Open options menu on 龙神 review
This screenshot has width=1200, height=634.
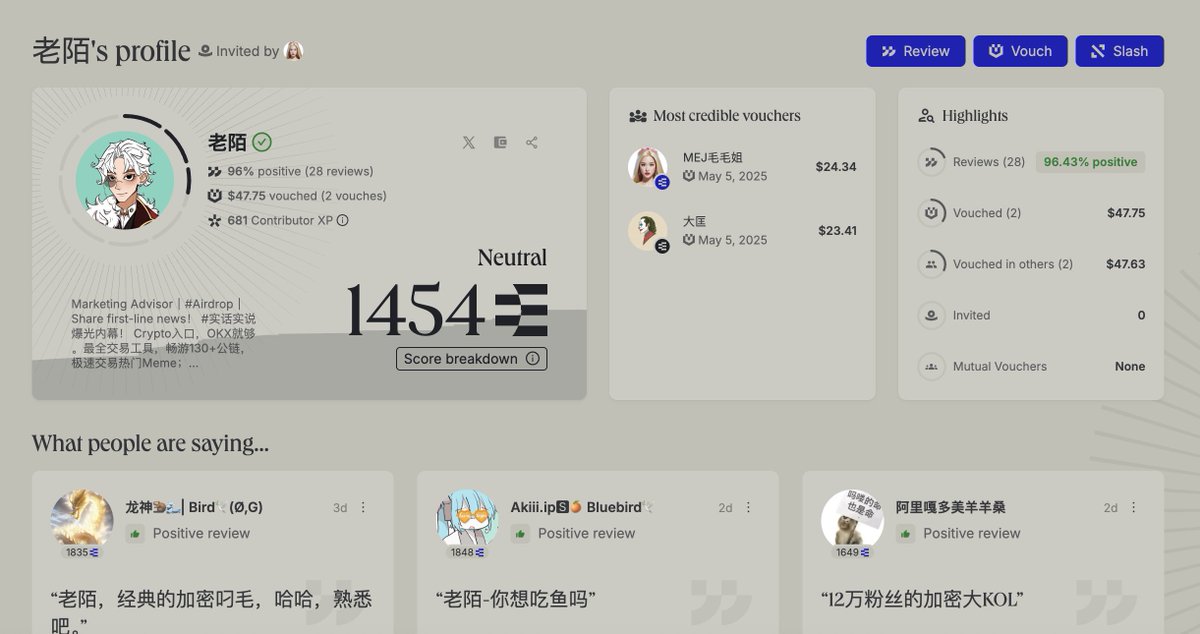tap(363, 508)
